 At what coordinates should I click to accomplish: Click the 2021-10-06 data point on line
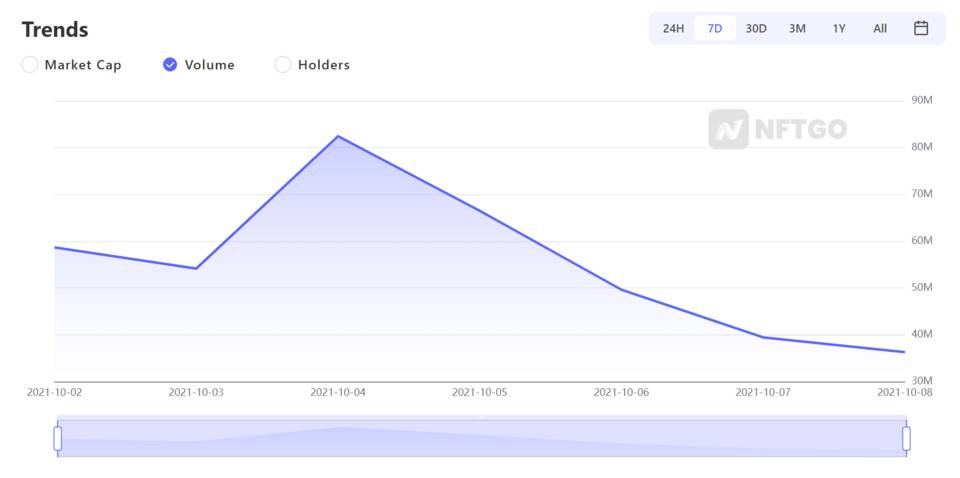621,289
